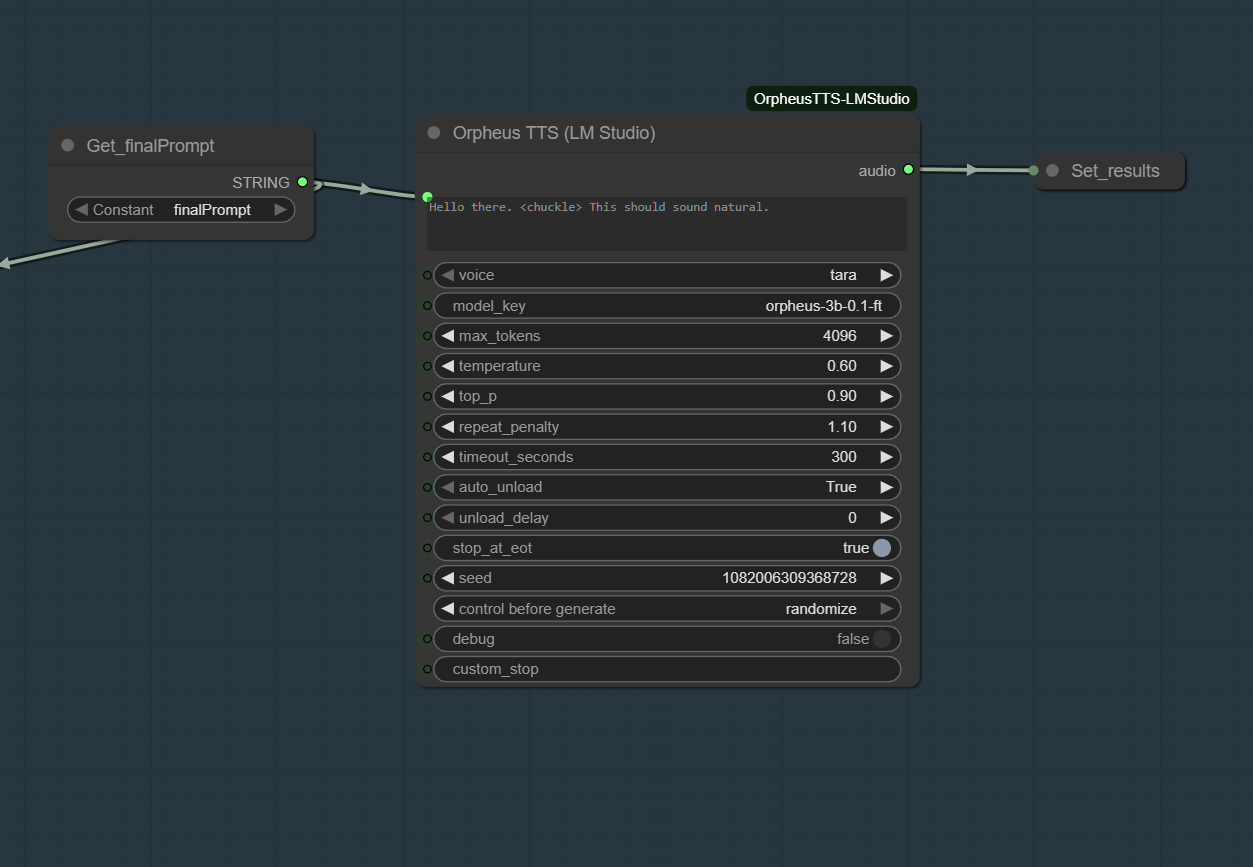Screen dimensions: 1253x867
Task: Click the auto_unload widget input socket
Action: pyautogui.click(x=427, y=487)
